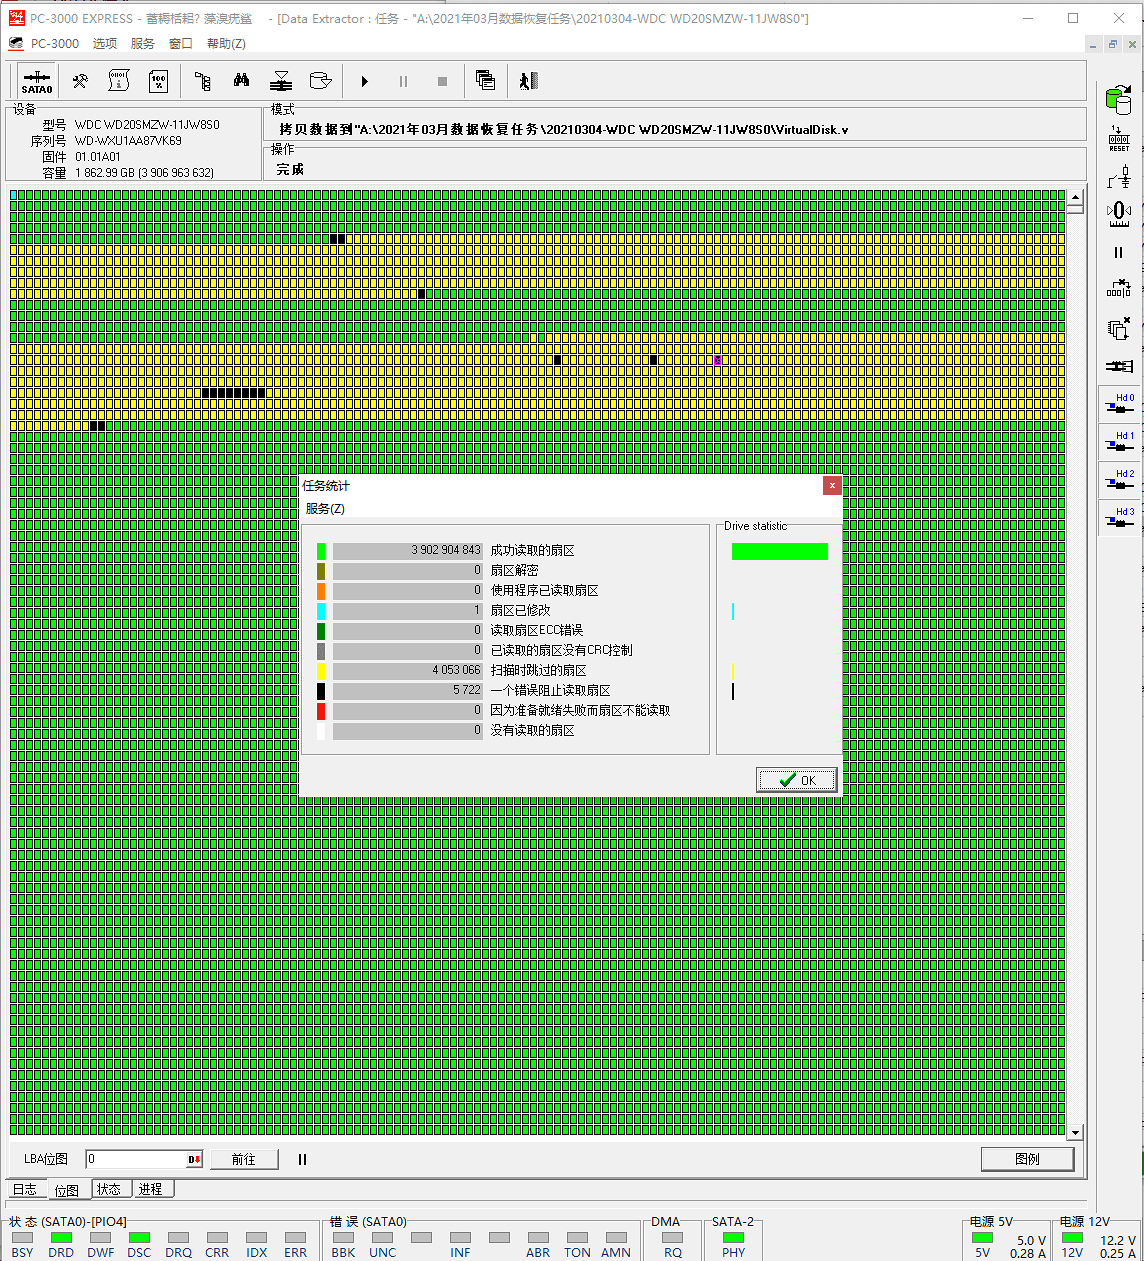Screen dimensions: 1144x1261
Task: Click black swatch for 一个错误阻止读取扇区
Action: (321, 691)
